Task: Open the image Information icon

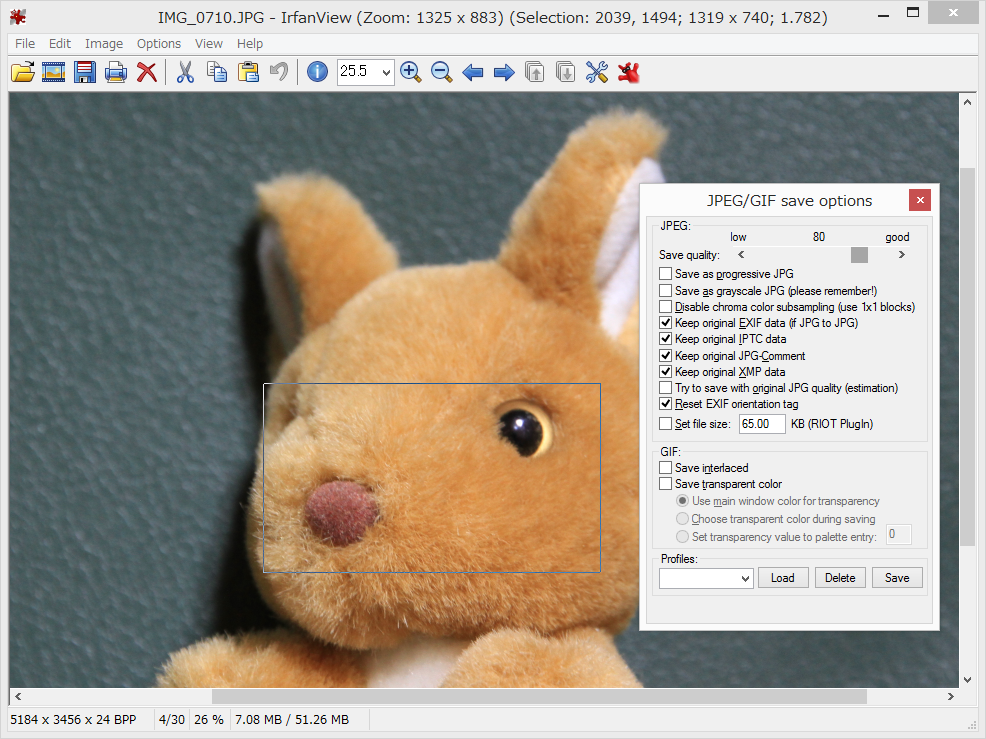Action: click(317, 72)
